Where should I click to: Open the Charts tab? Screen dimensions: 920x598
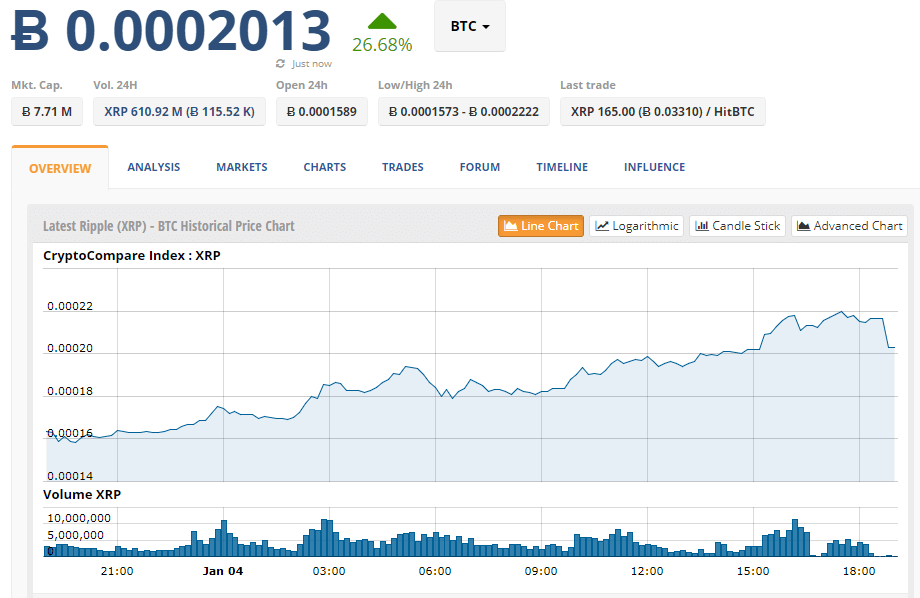pyautogui.click(x=324, y=167)
